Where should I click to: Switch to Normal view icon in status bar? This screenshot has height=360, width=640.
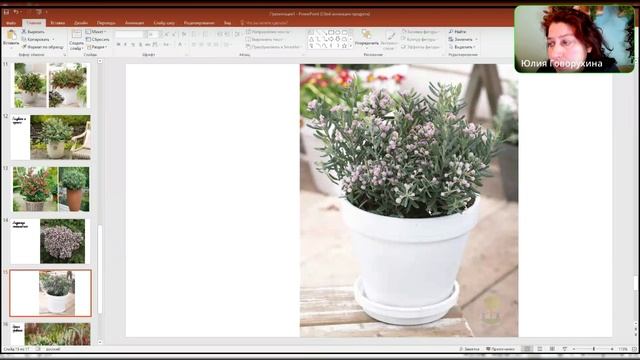(527, 349)
